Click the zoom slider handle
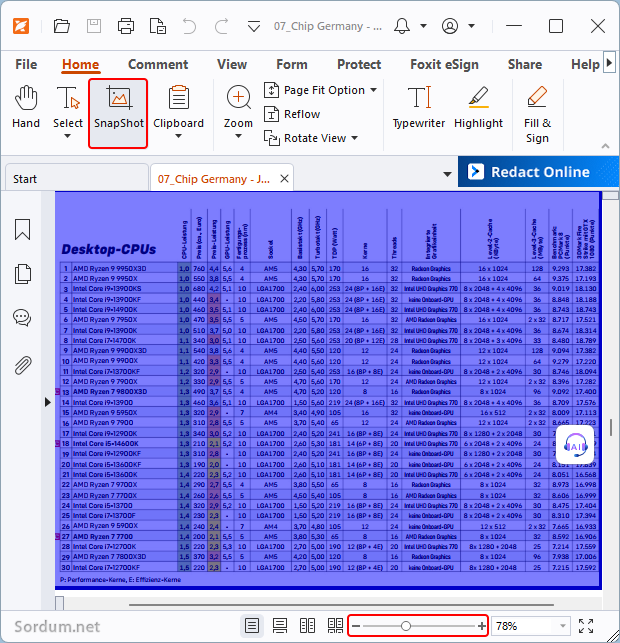620x643 pixels. tap(405, 626)
